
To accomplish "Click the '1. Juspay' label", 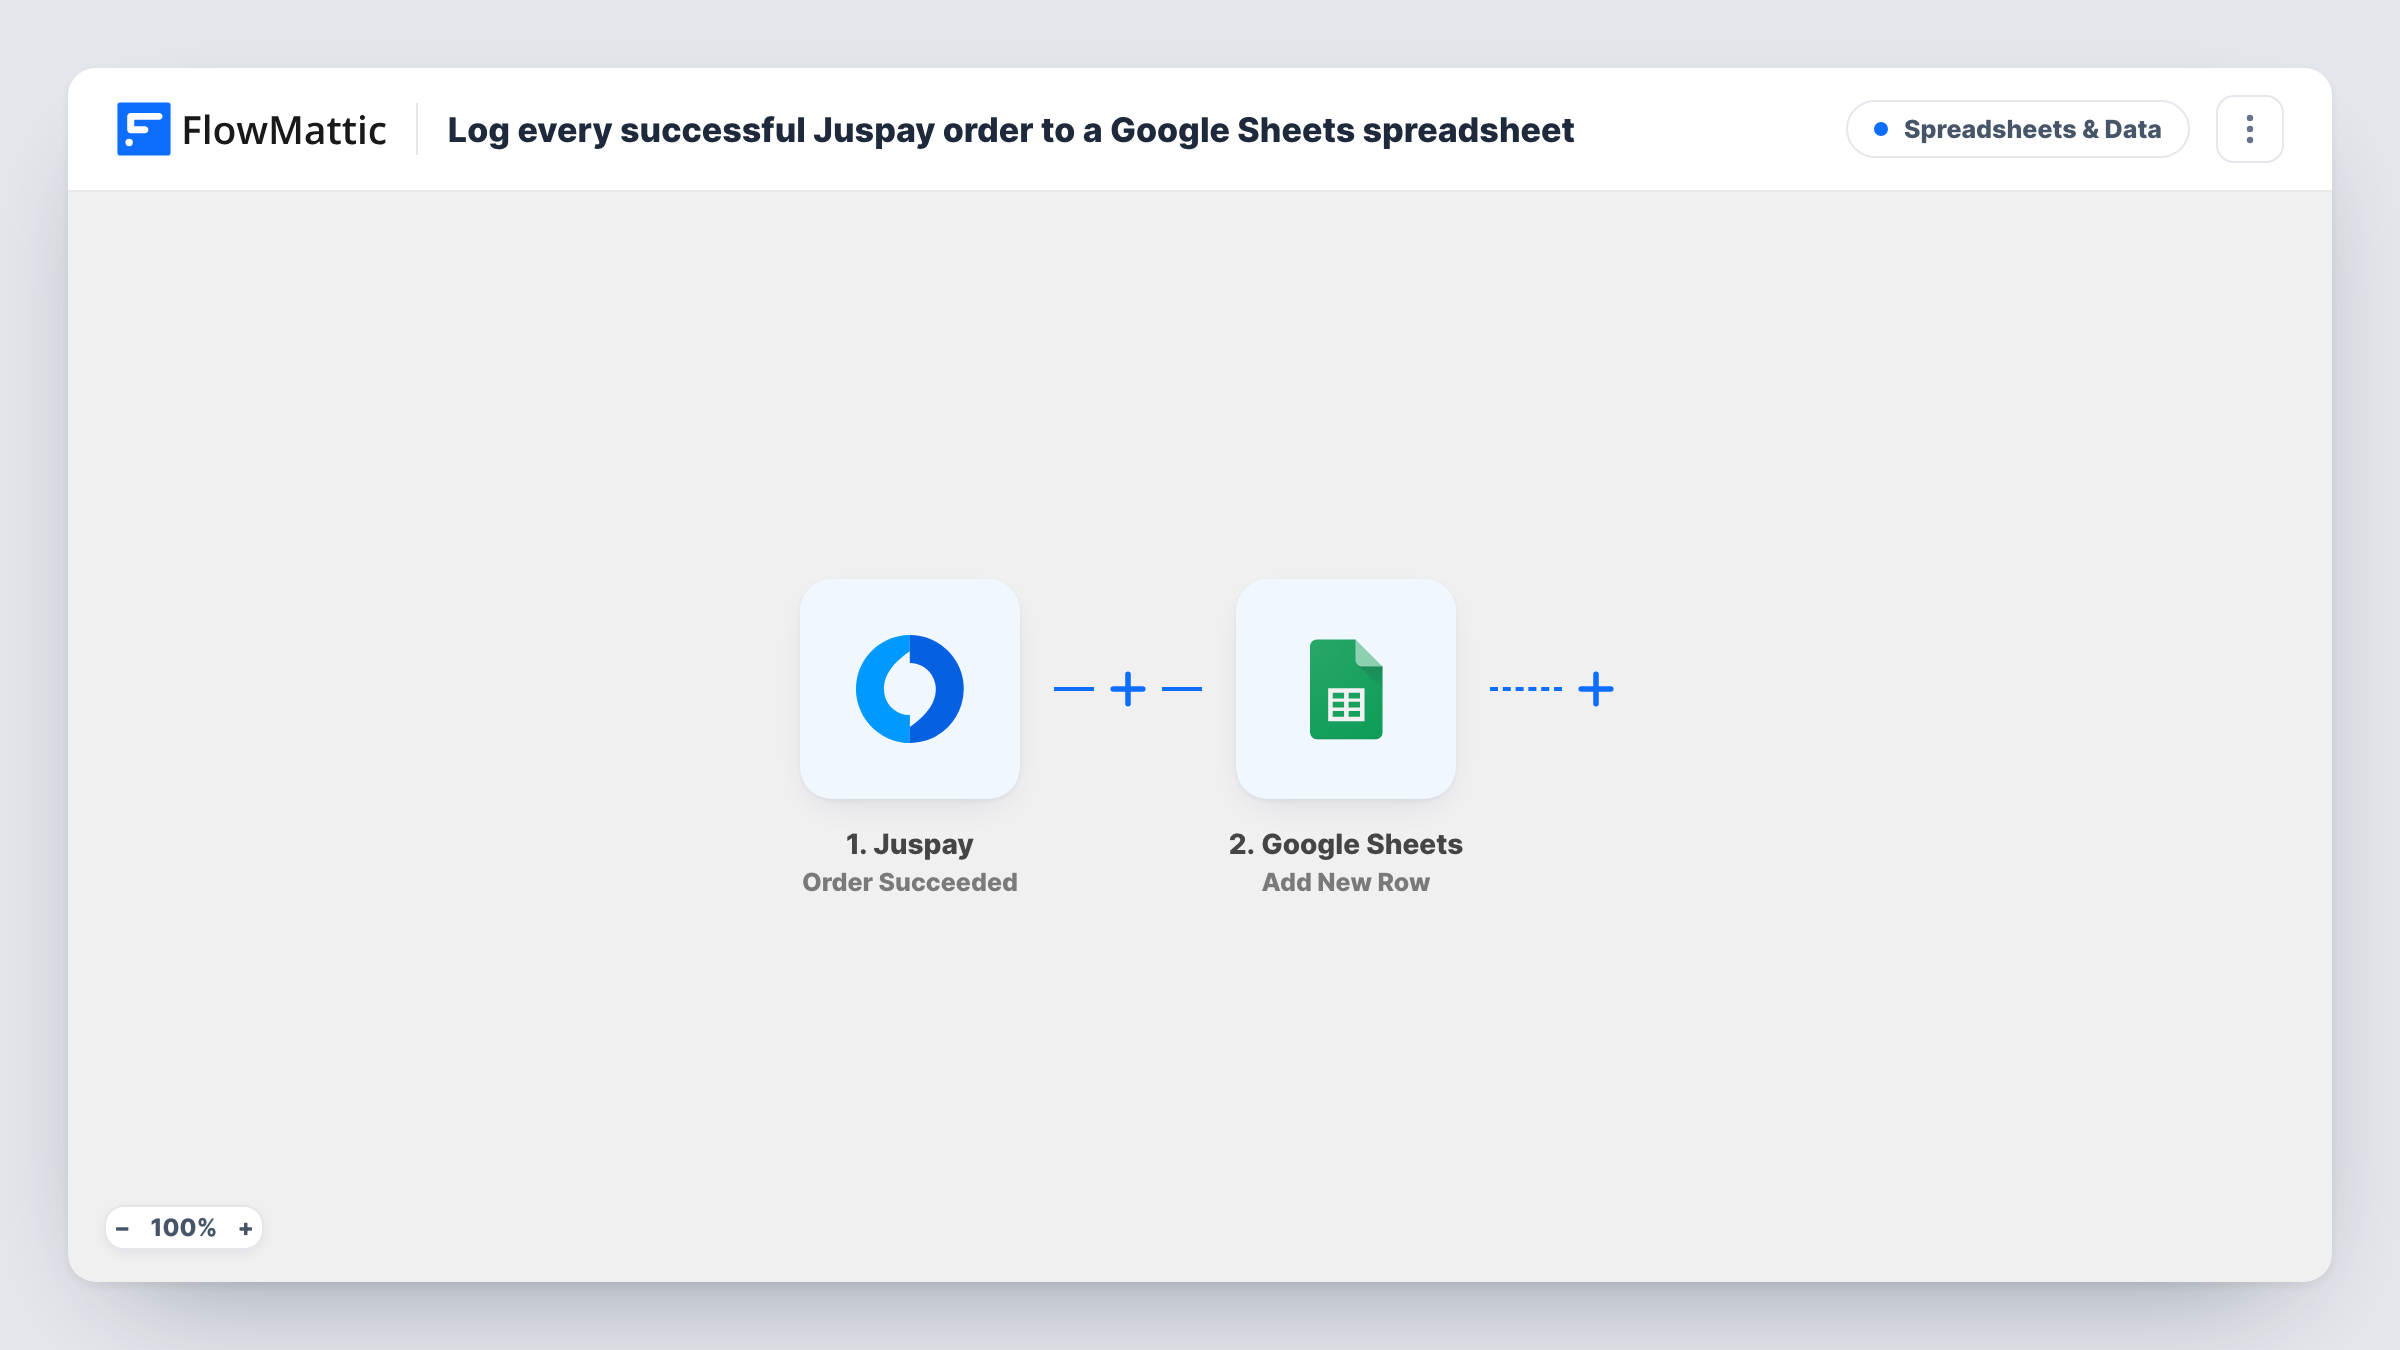I will pos(909,844).
